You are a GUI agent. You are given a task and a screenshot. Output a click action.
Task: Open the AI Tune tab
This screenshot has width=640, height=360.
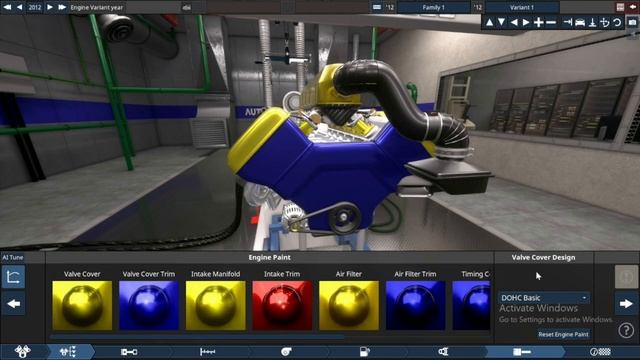click(13, 257)
